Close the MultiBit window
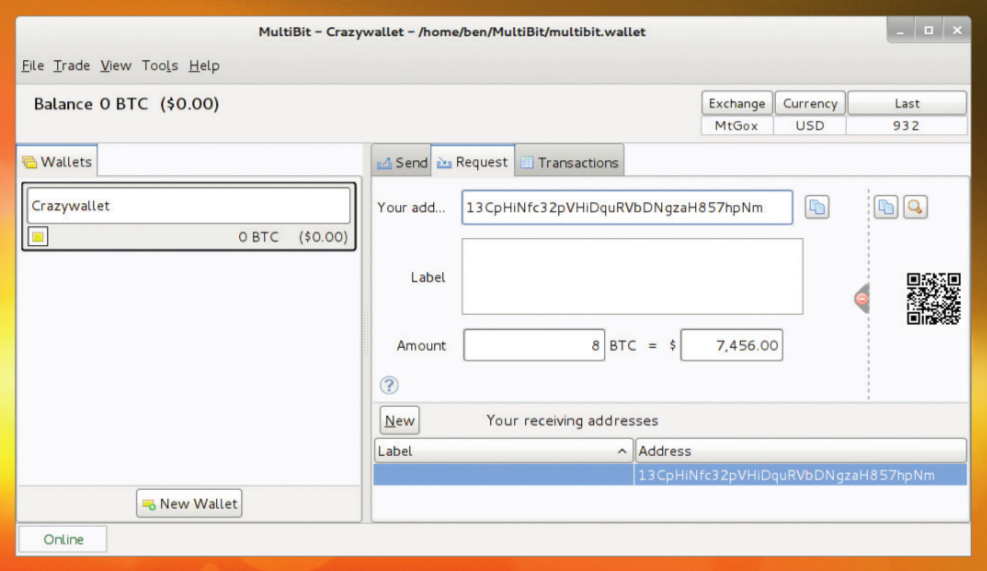 [957, 30]
